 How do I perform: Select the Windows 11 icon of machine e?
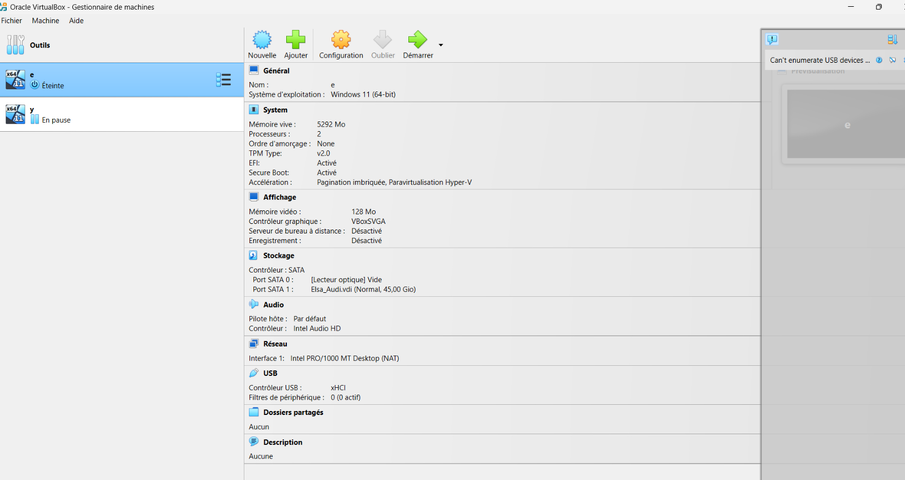16,80
